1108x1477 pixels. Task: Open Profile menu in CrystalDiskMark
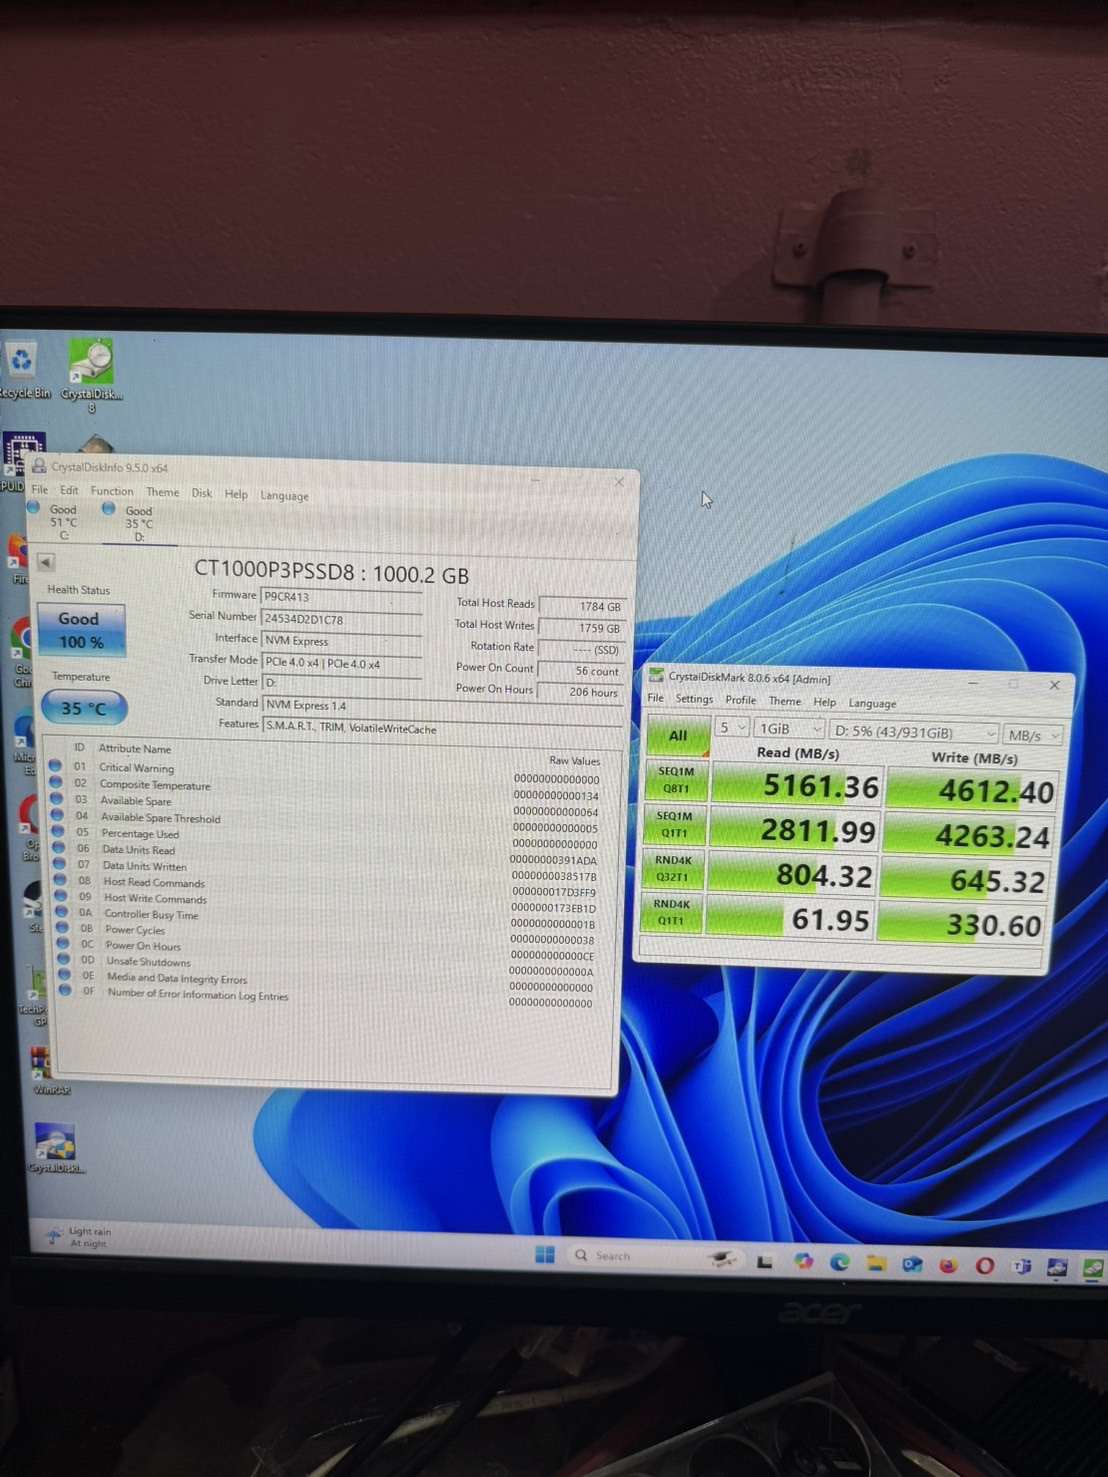point(741,700)
